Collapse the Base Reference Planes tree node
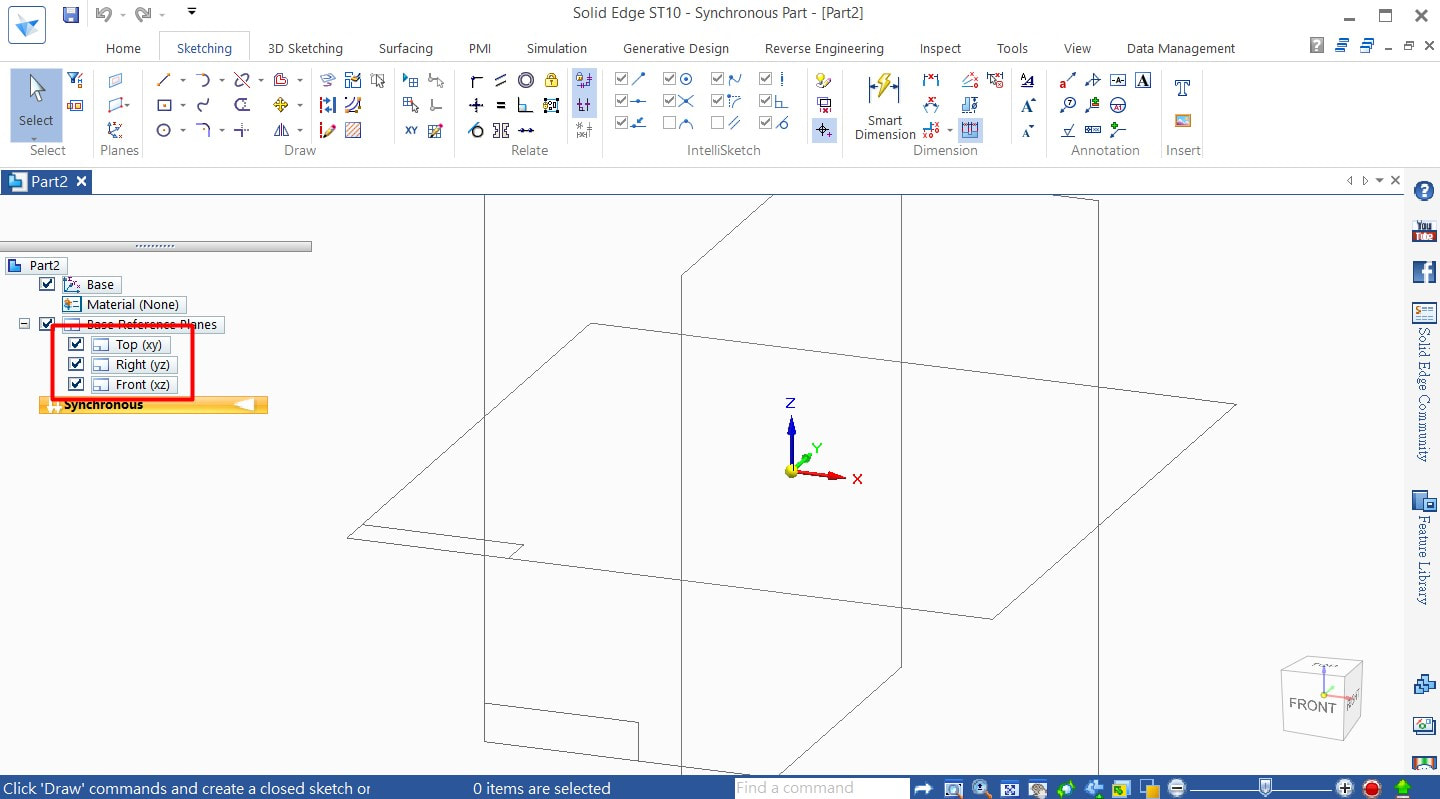 point(25,324)
